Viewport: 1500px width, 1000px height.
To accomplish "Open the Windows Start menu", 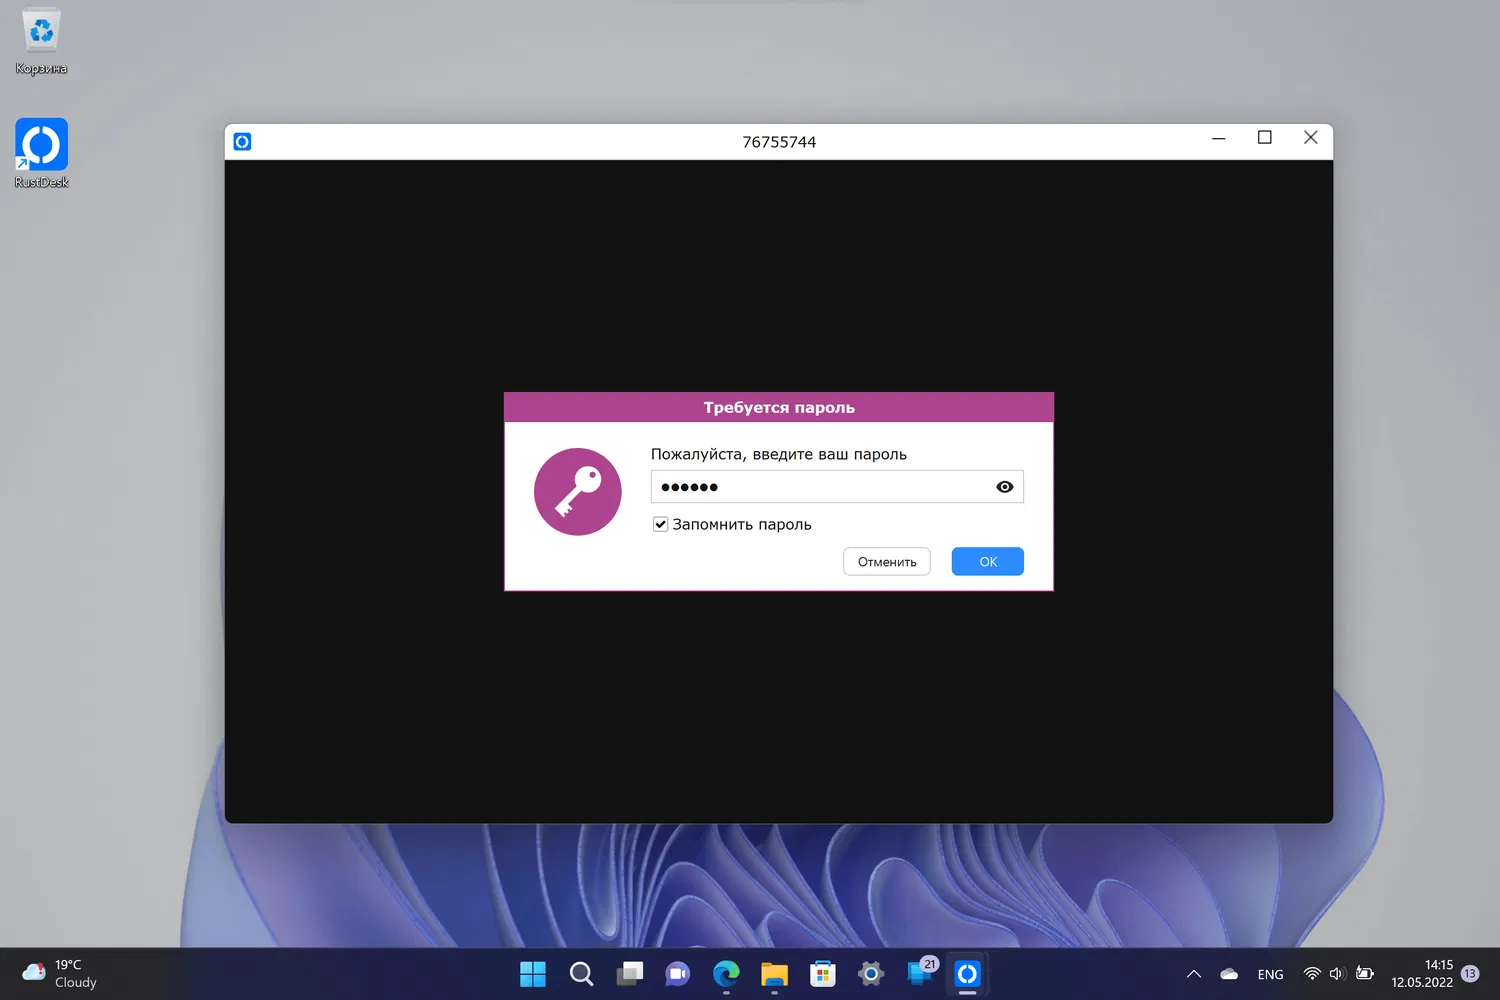I will coord(533,974).
